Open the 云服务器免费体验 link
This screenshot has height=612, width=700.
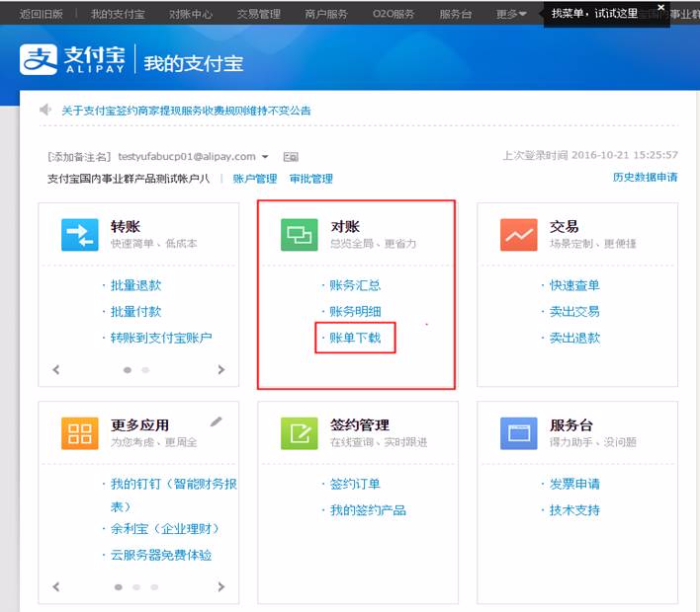pyautogui.click(x=161, y=555)
